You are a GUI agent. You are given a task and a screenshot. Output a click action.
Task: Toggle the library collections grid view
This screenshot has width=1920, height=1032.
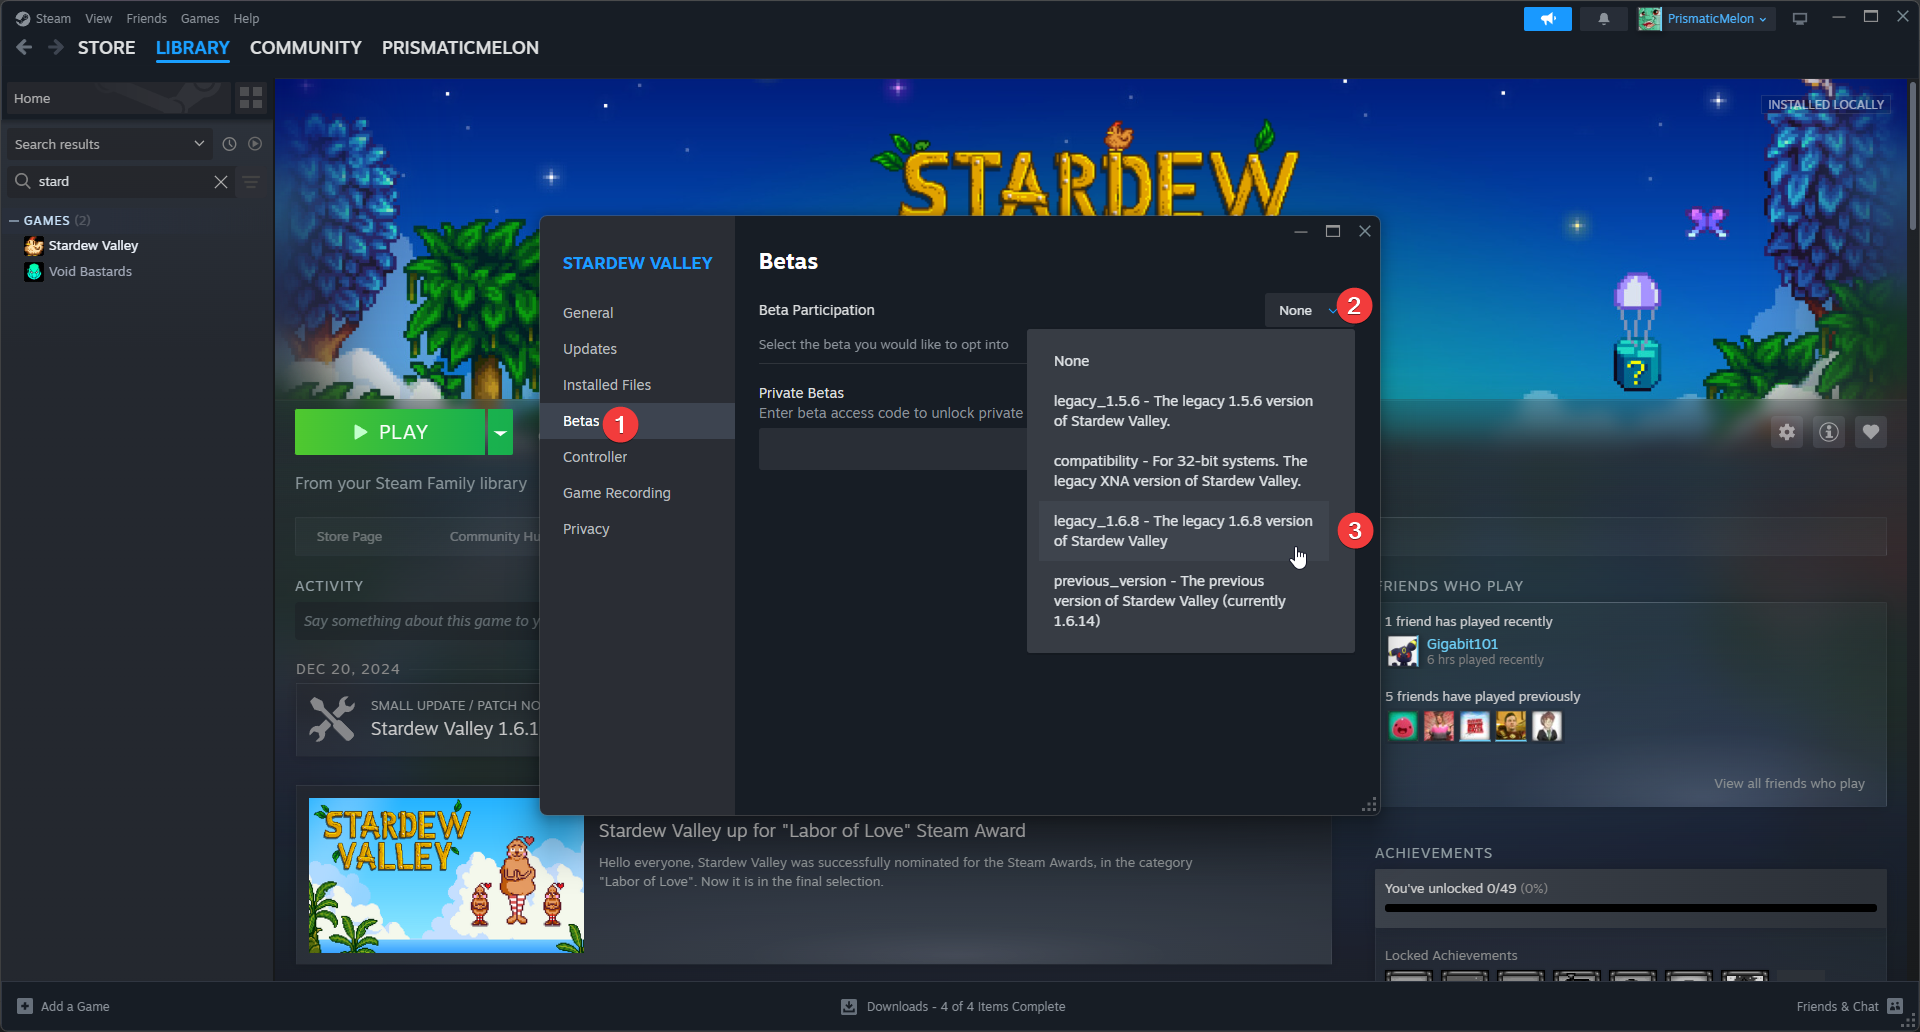click(251, 98)
